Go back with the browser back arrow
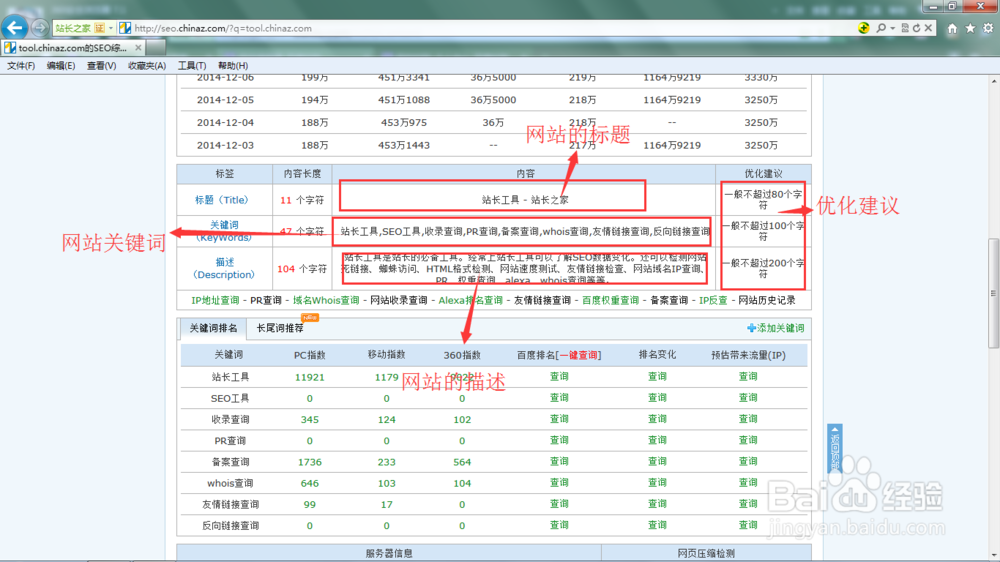The height and width of the screenshot is (562, 1000). (x=15, y=27)
